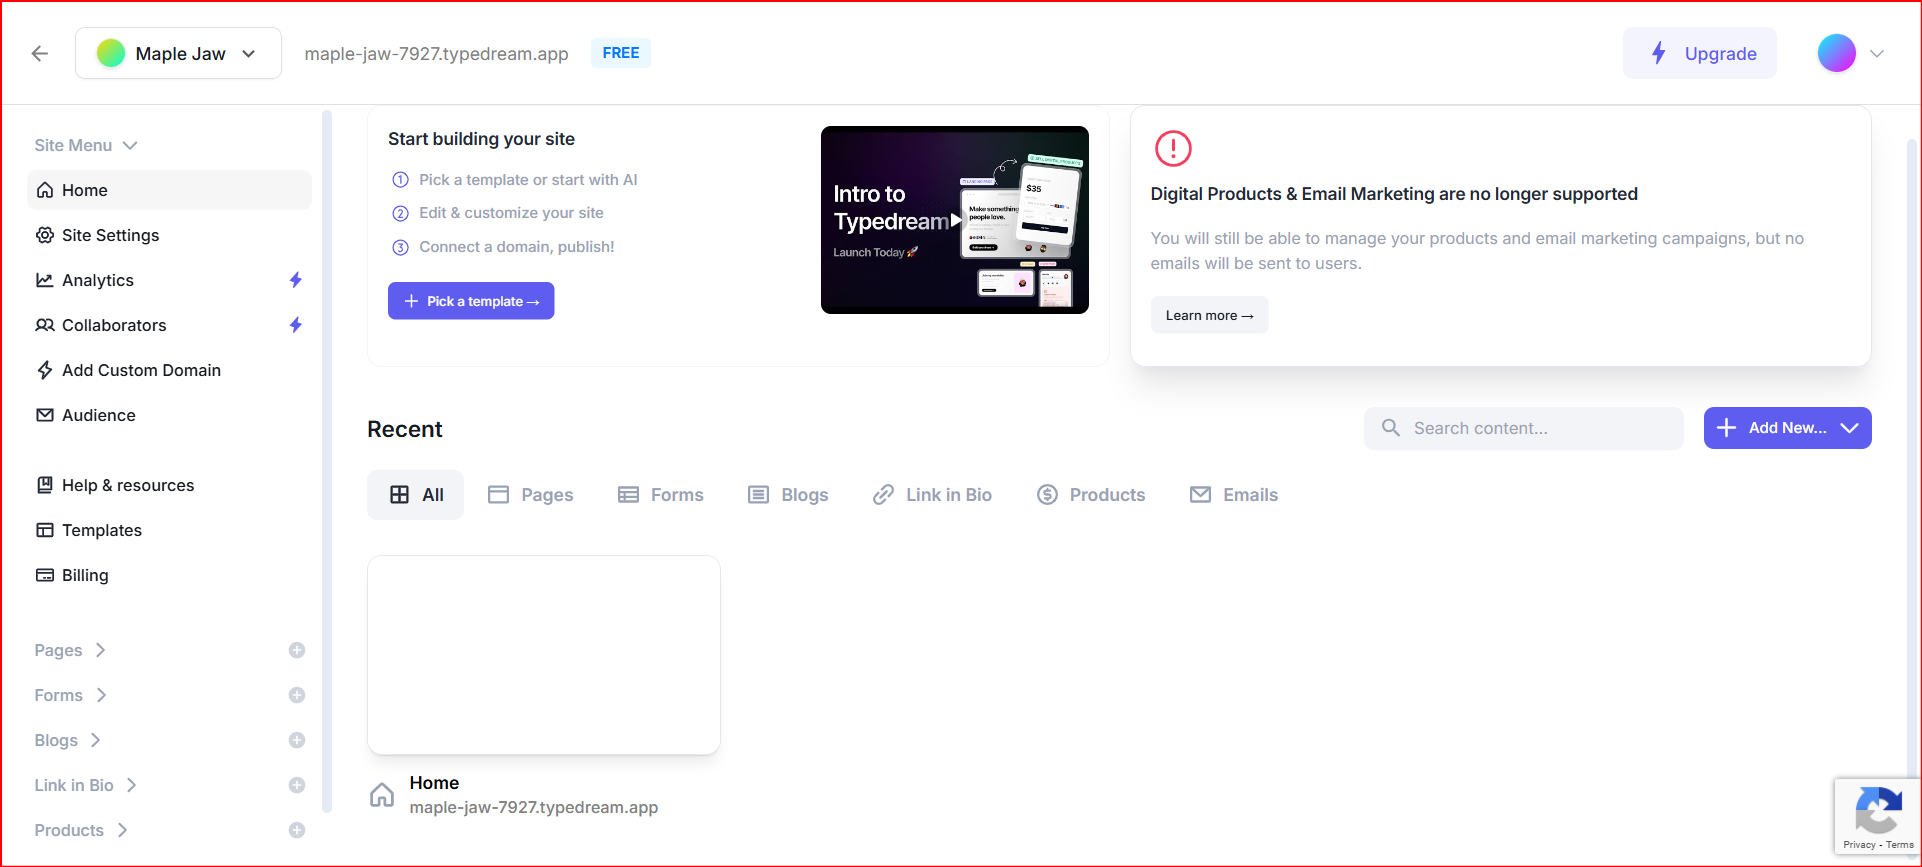Switch to the Link in Bio tab

[932, 495]
